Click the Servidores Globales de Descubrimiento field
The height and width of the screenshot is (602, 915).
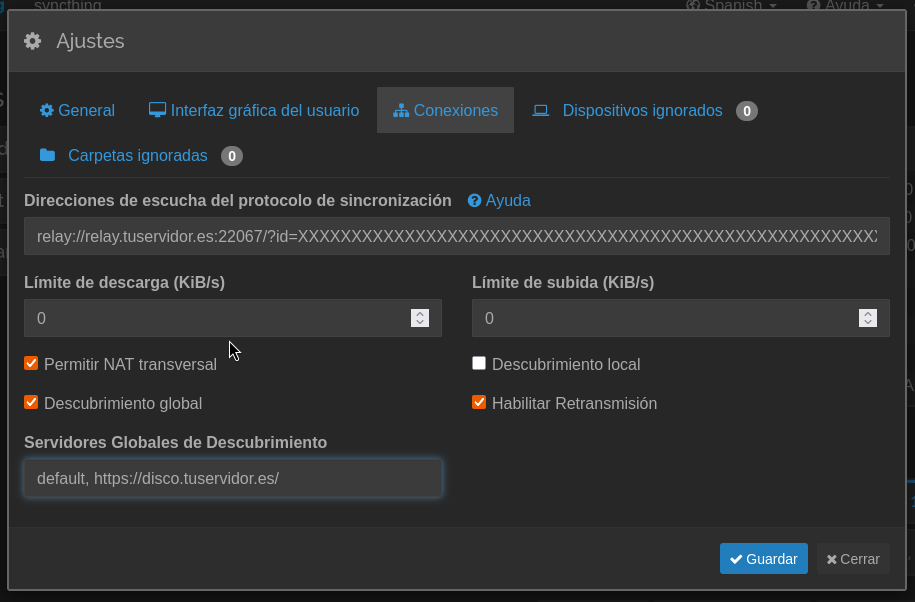232,478
